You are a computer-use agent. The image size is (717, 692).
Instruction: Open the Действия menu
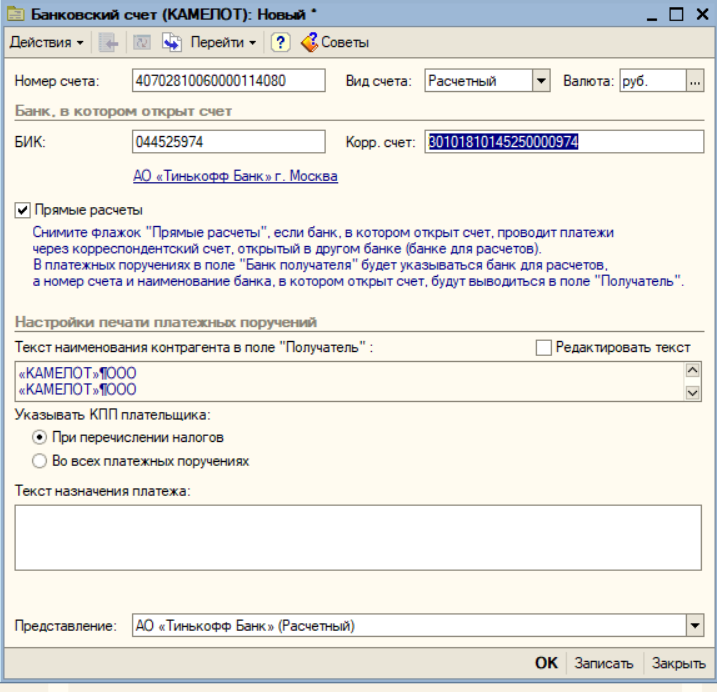pos(47,43)
